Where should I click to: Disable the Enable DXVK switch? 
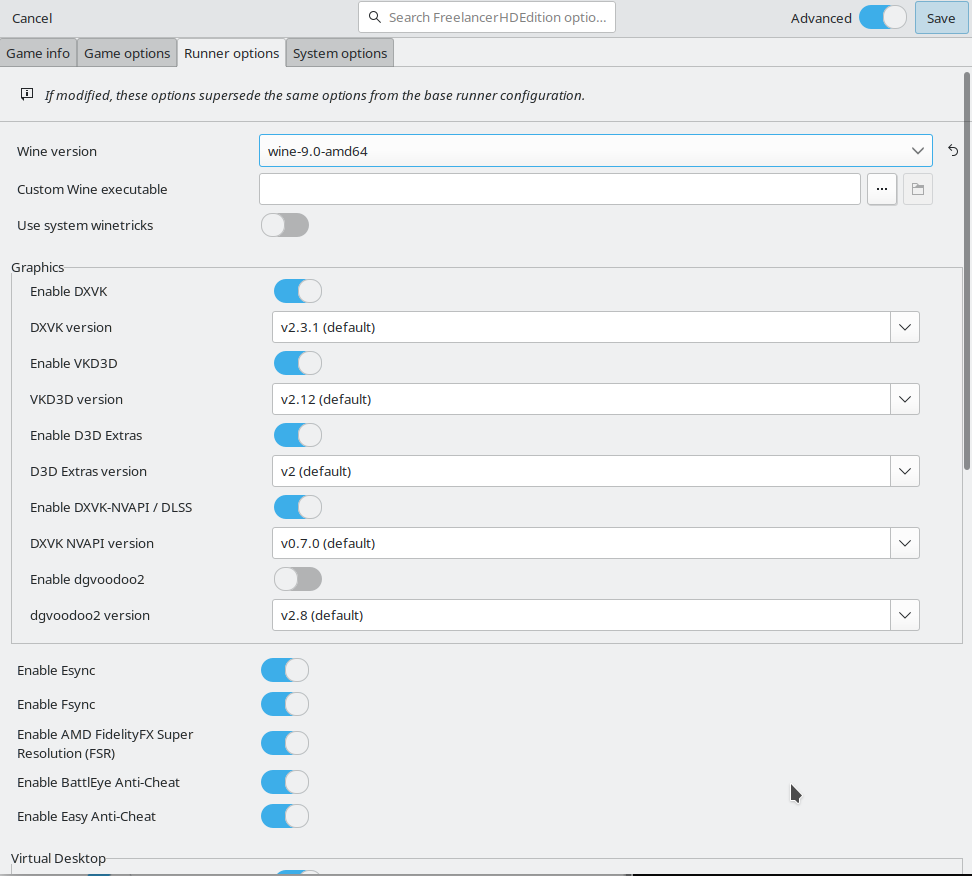[x=298, y=291]
